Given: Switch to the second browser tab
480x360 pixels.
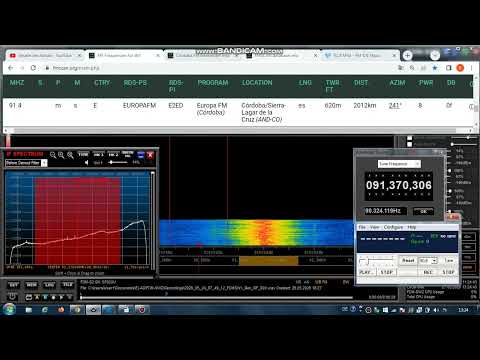Looking at the screenshot, I should [x=124, y=55].
